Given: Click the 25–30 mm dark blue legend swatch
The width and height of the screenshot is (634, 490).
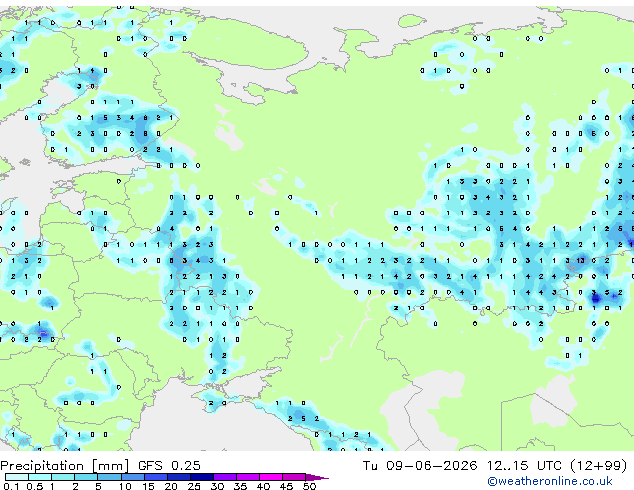Looking at the screenshot, I should pyautogui.click(x=202, y=477).
